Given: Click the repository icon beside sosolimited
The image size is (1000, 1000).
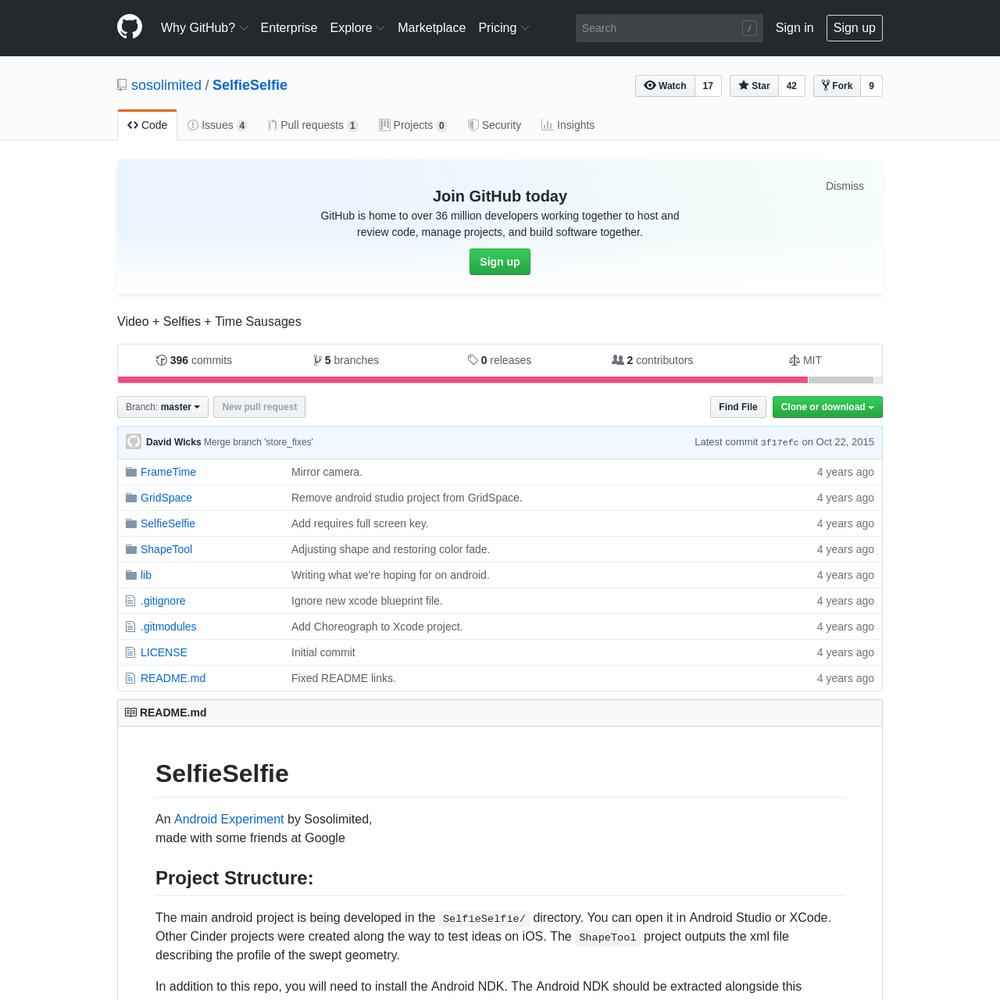Looking at the screenshot, I should tap(122, 85).
